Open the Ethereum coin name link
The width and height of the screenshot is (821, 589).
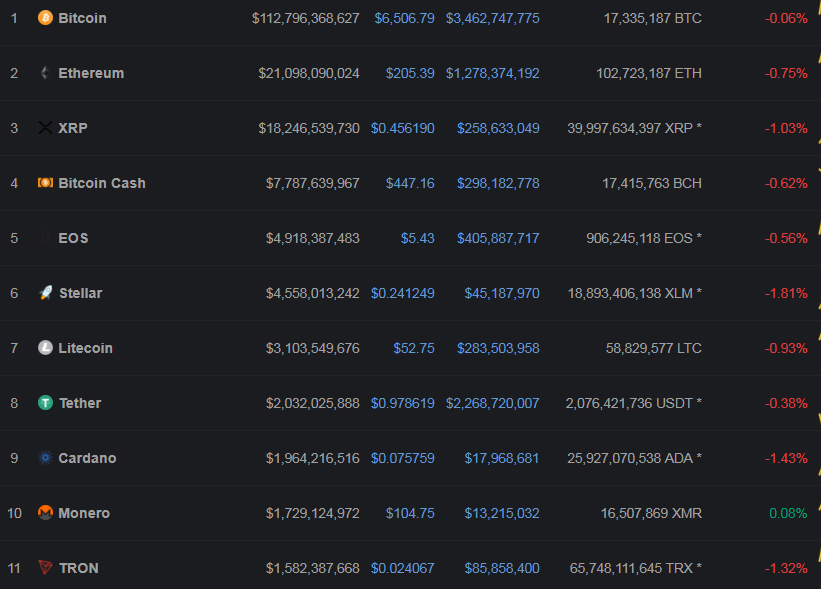91,73
